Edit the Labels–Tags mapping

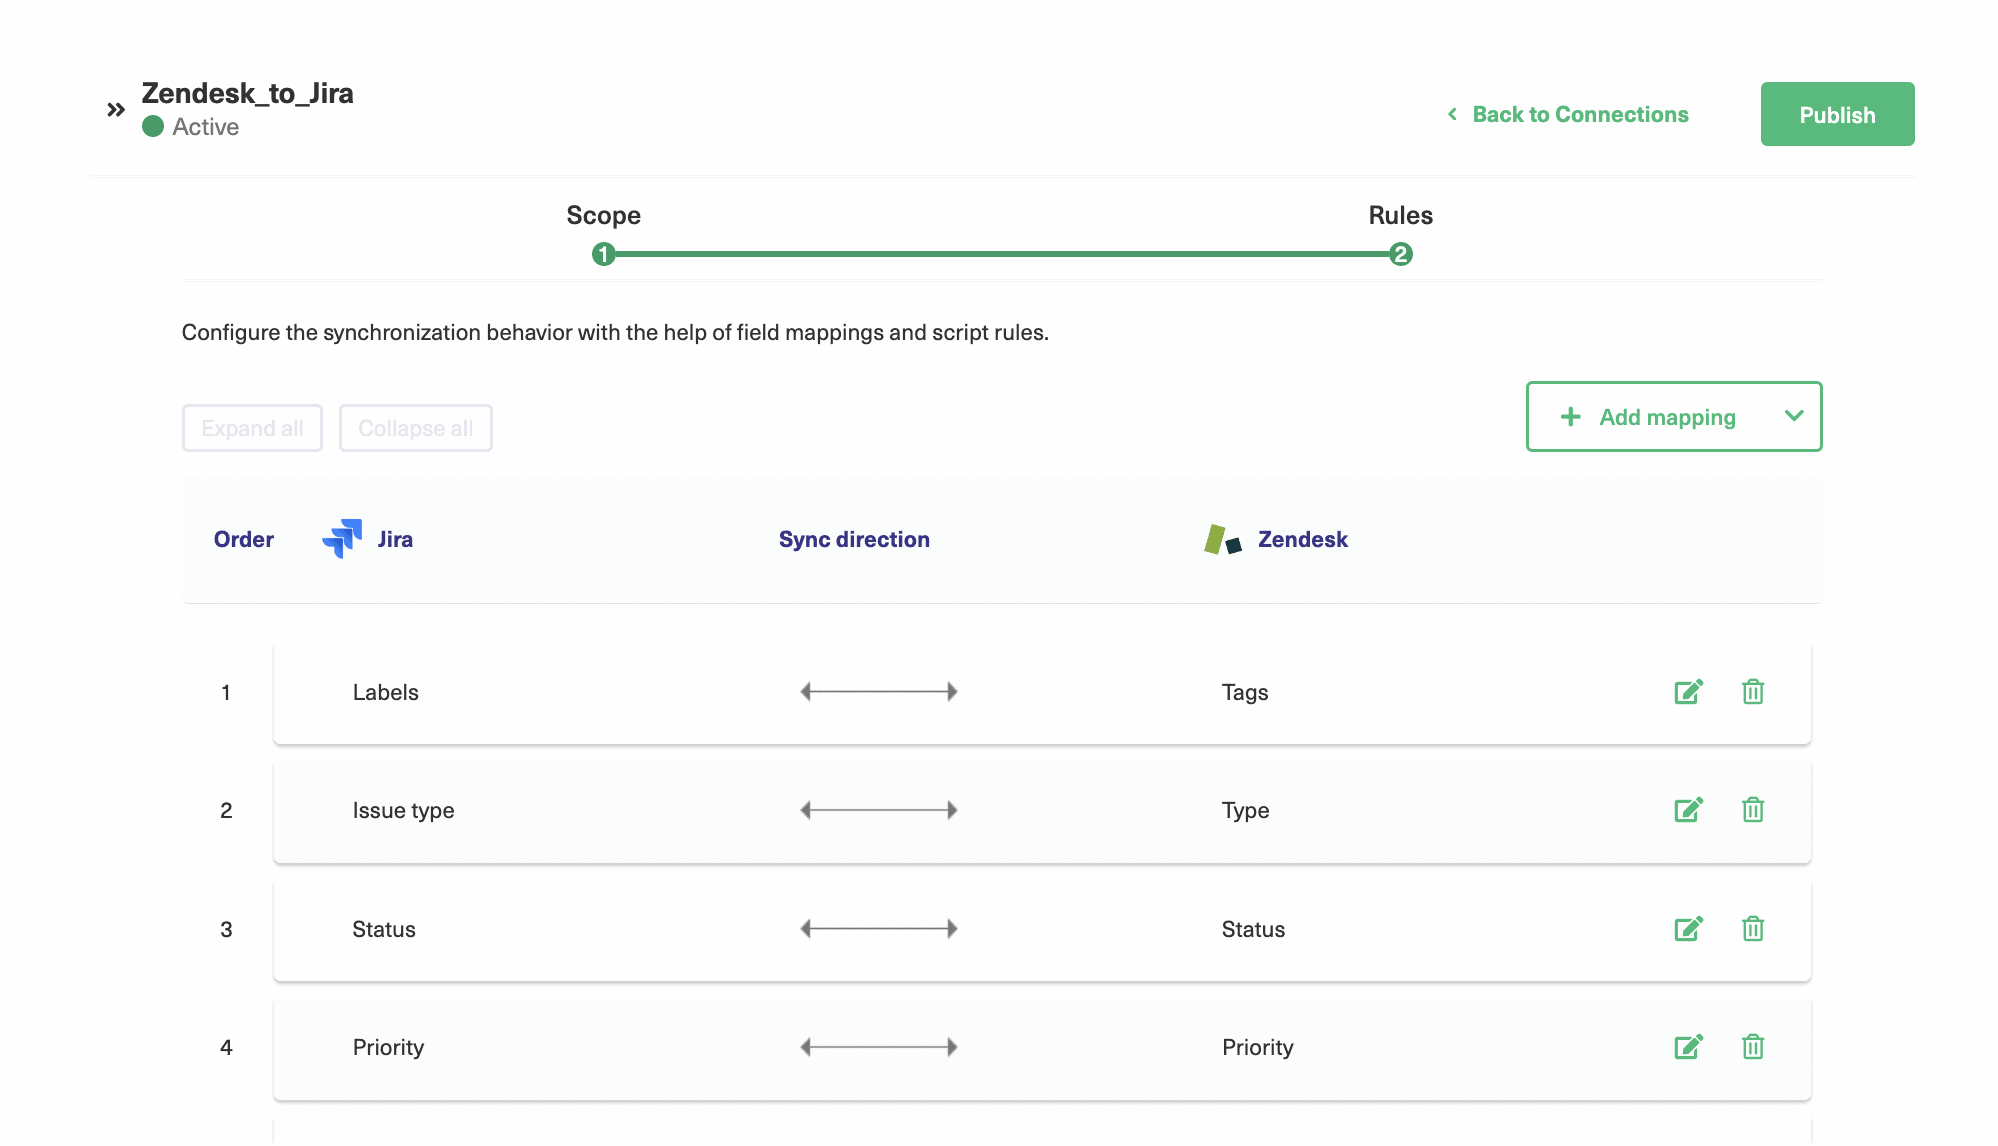1688,691
